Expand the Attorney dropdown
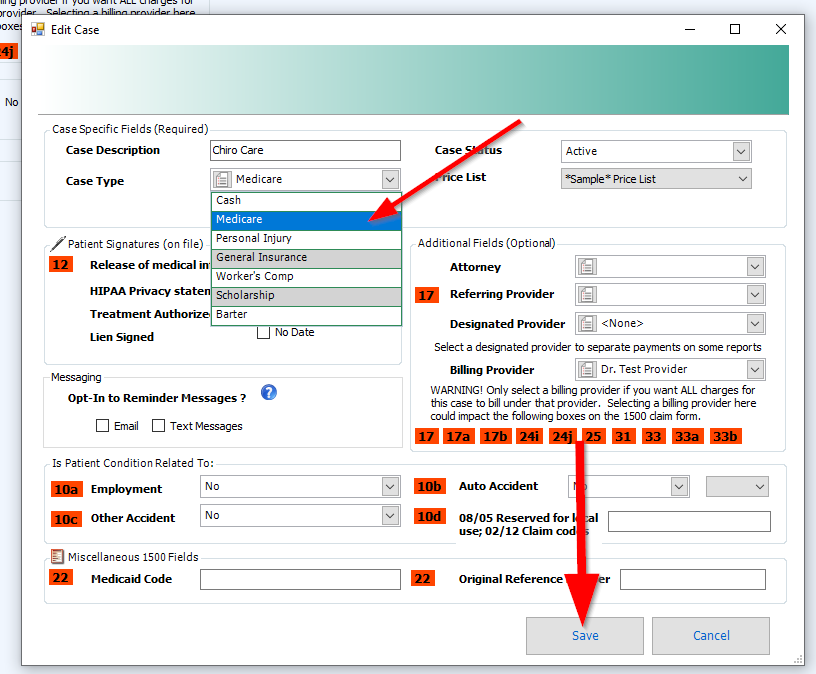816x674 pixels. click(x=755, y=267)
